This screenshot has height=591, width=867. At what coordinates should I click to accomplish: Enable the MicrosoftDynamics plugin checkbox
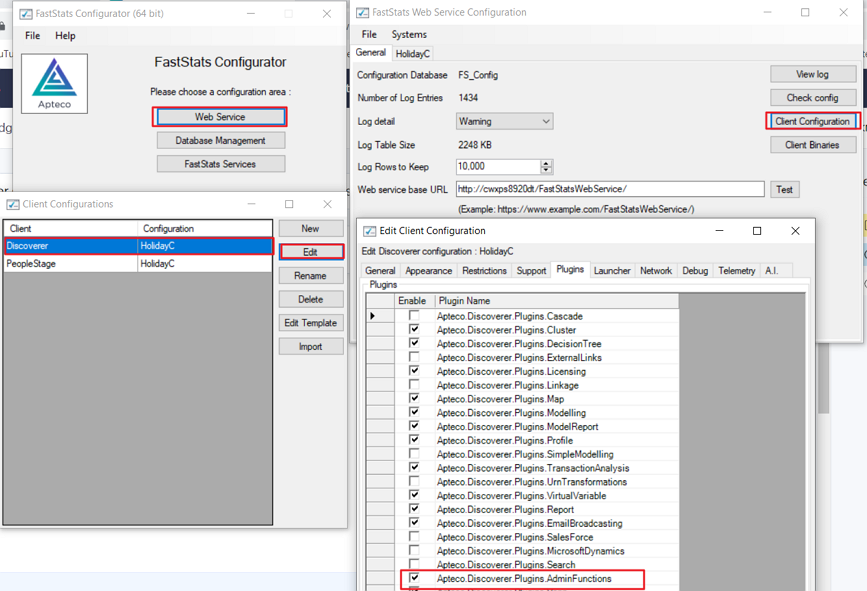414,551
